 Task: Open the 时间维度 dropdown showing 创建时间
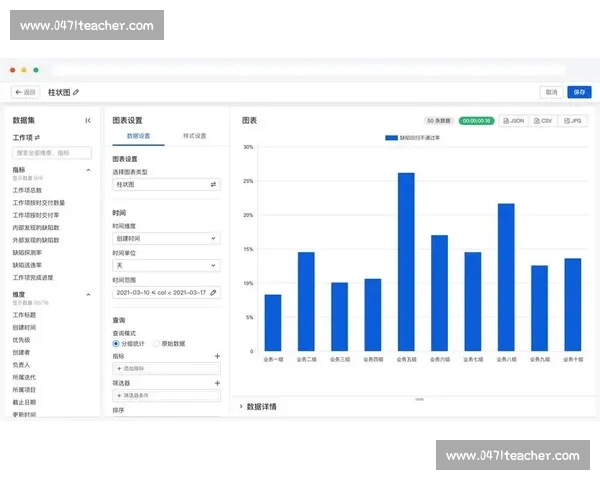pyautogui.click(x=165, y=239)
